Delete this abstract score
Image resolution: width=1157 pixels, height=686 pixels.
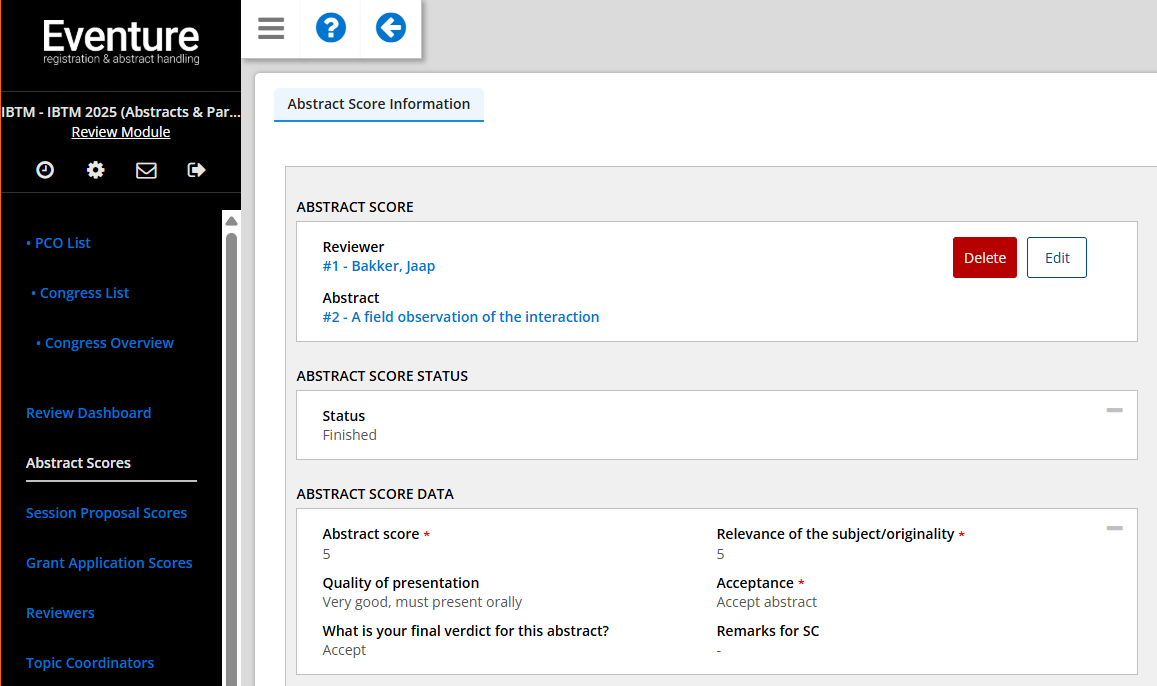[x=984, y=257]
